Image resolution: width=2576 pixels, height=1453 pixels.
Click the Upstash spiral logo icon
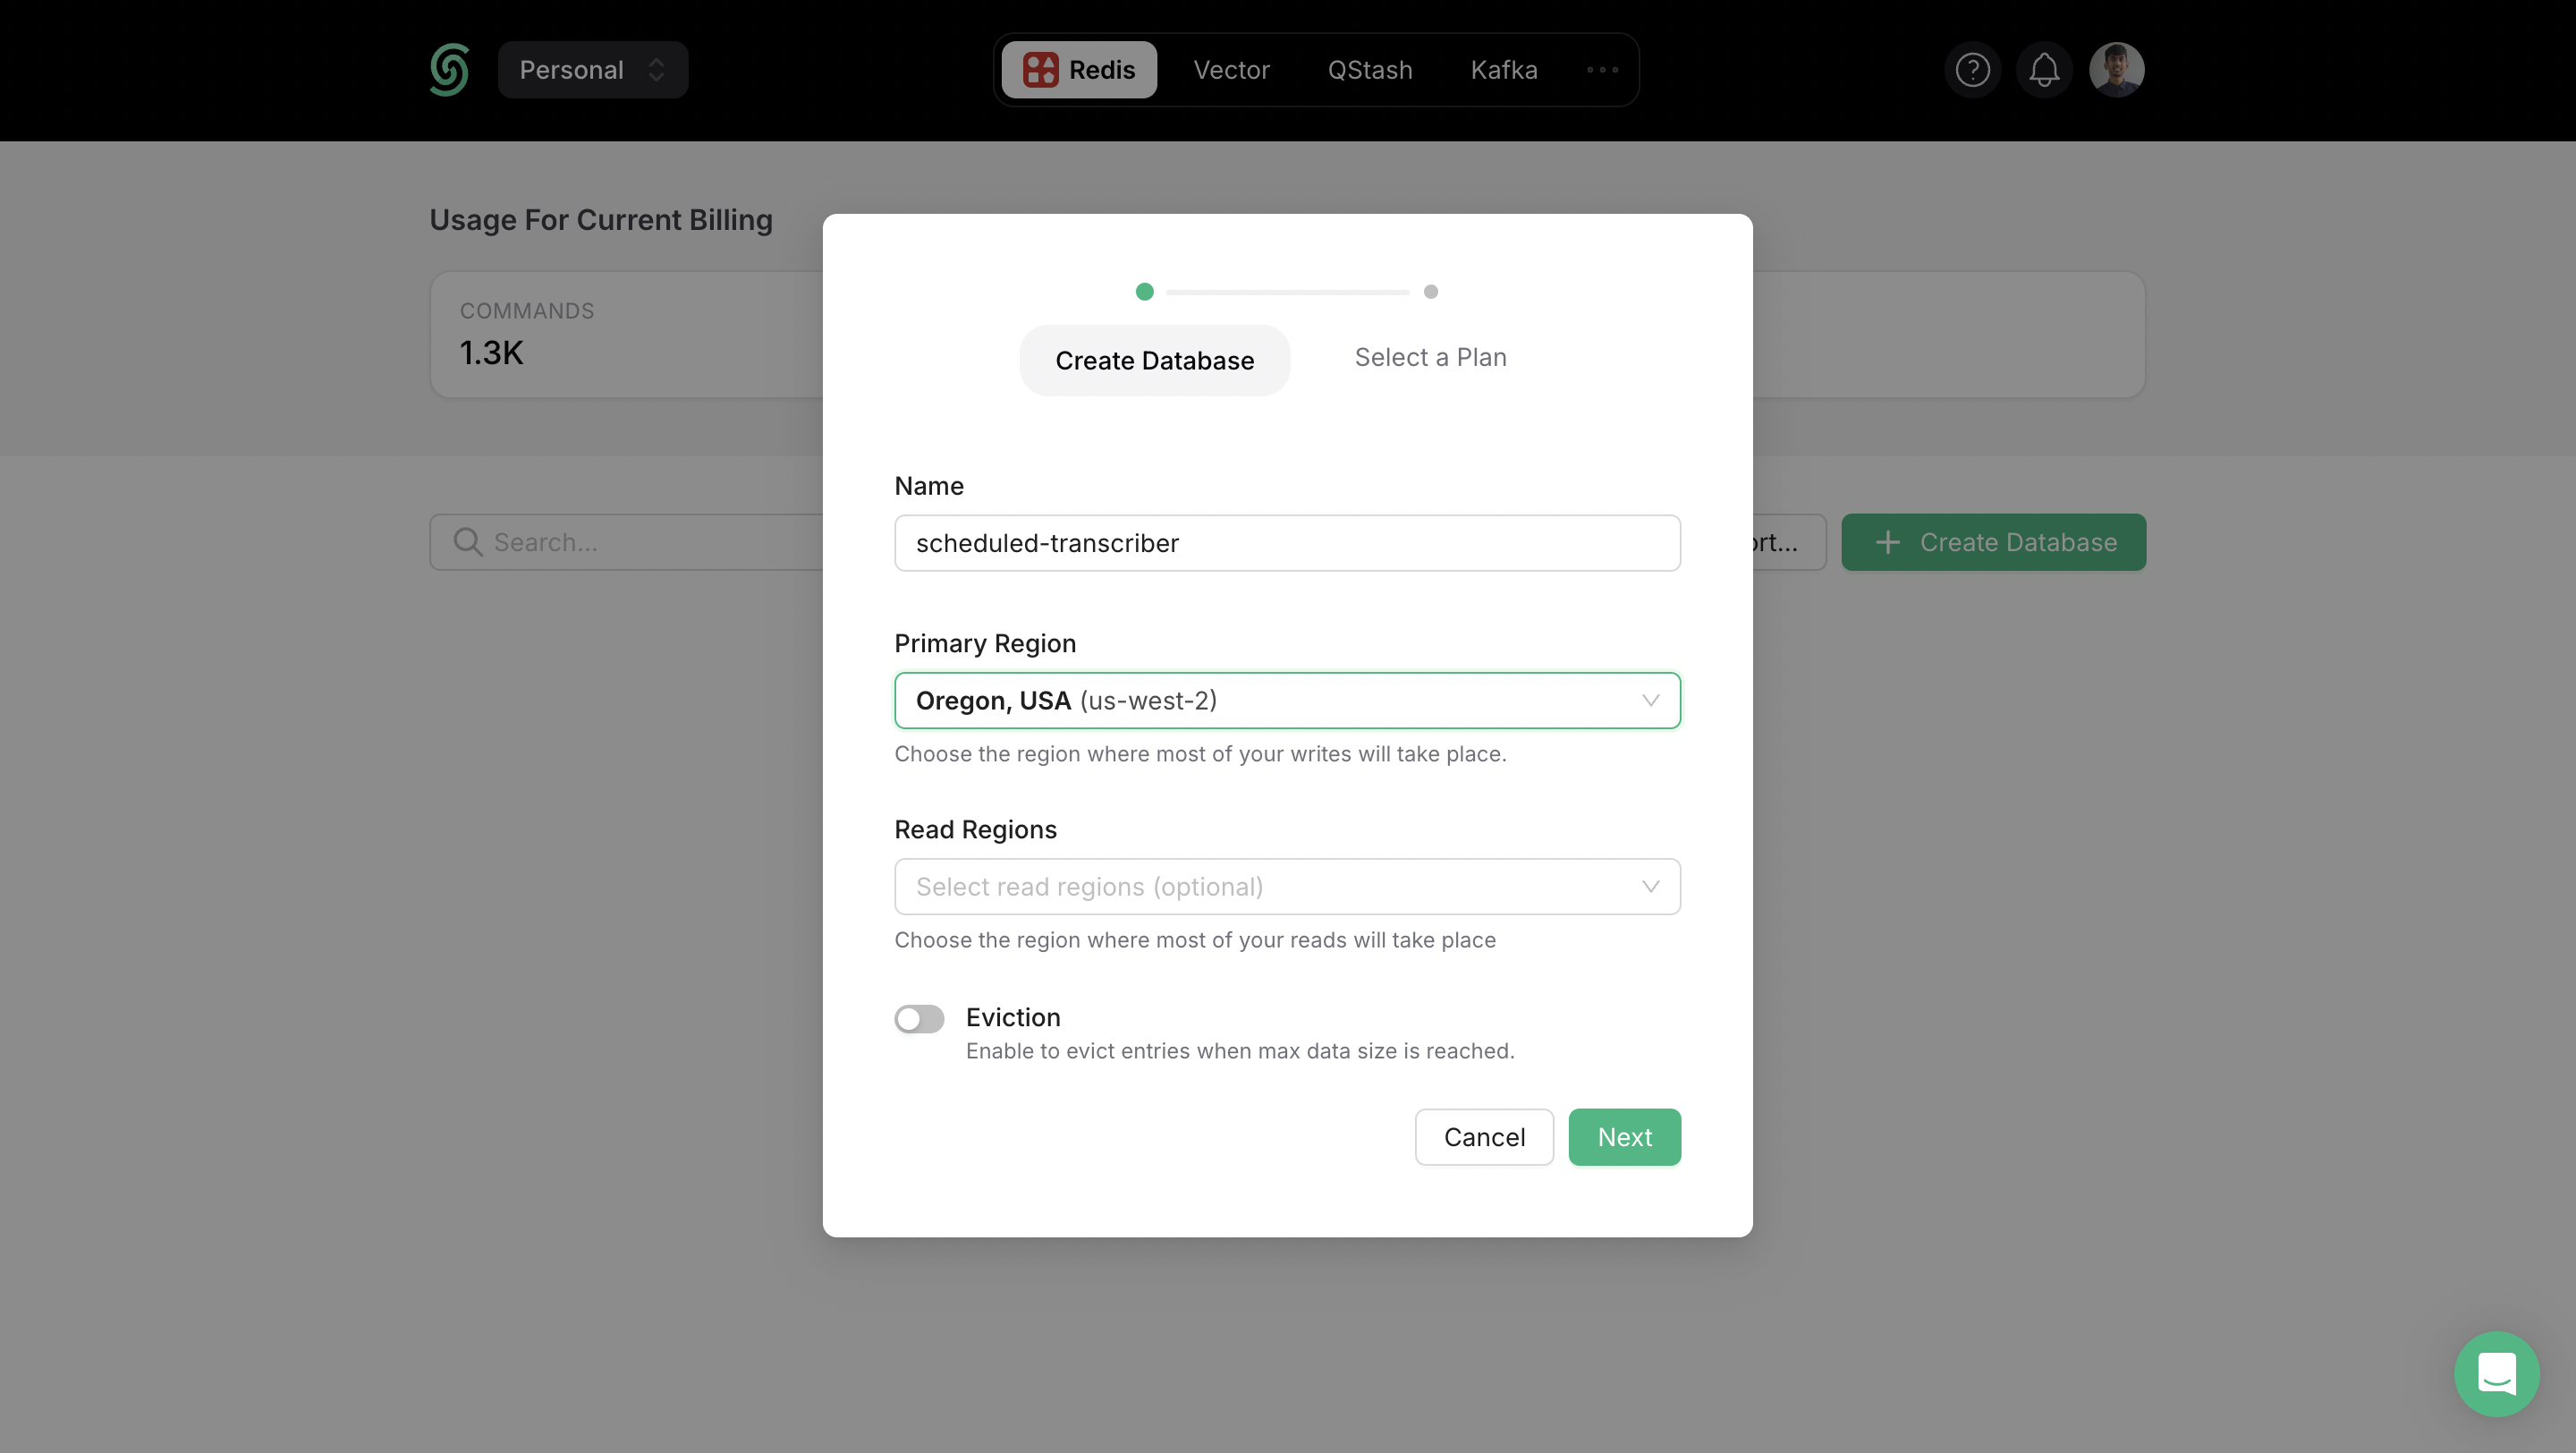coord(449,69)
